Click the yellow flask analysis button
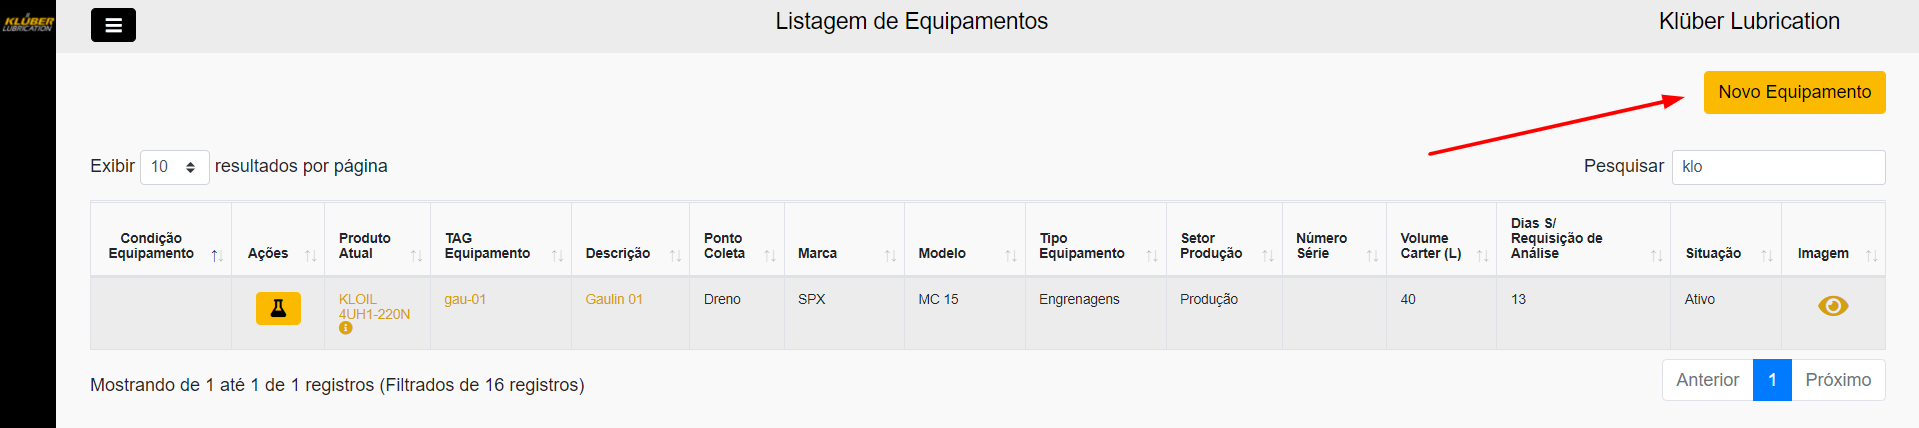The image size is (1919, 428). pyautogui.click(x=278, y=308)
